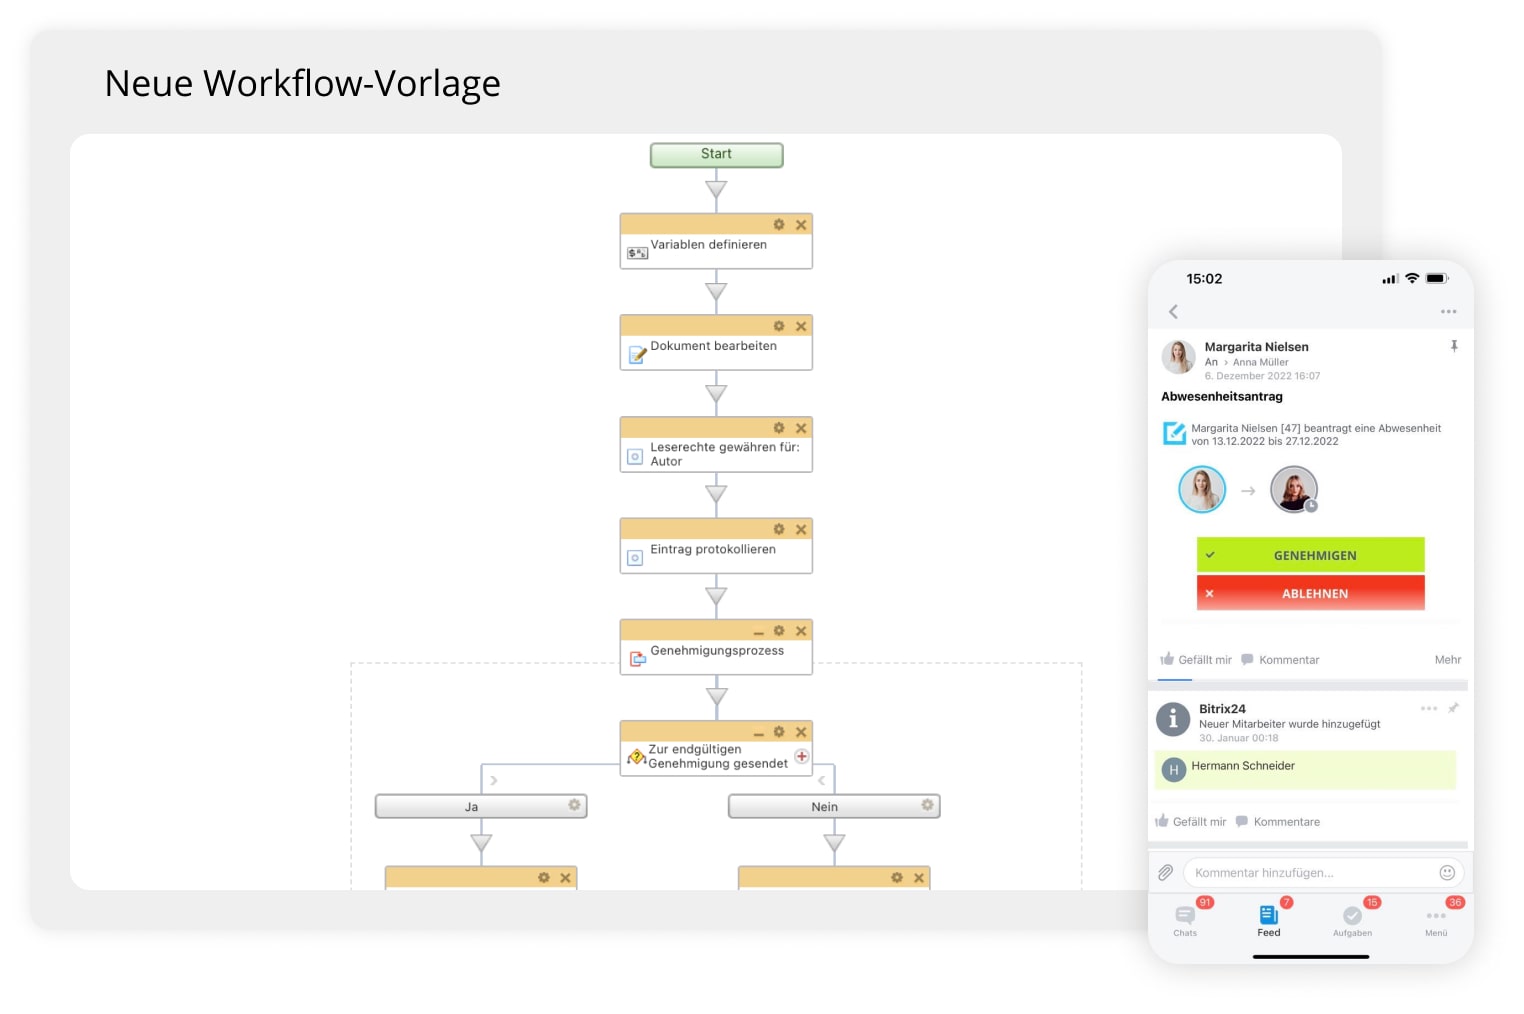1524x1014 pixels.
Task: Click the Abwesenheitsantrag workflow icon
Action: pyautogui.click(x=1174, y=434)
